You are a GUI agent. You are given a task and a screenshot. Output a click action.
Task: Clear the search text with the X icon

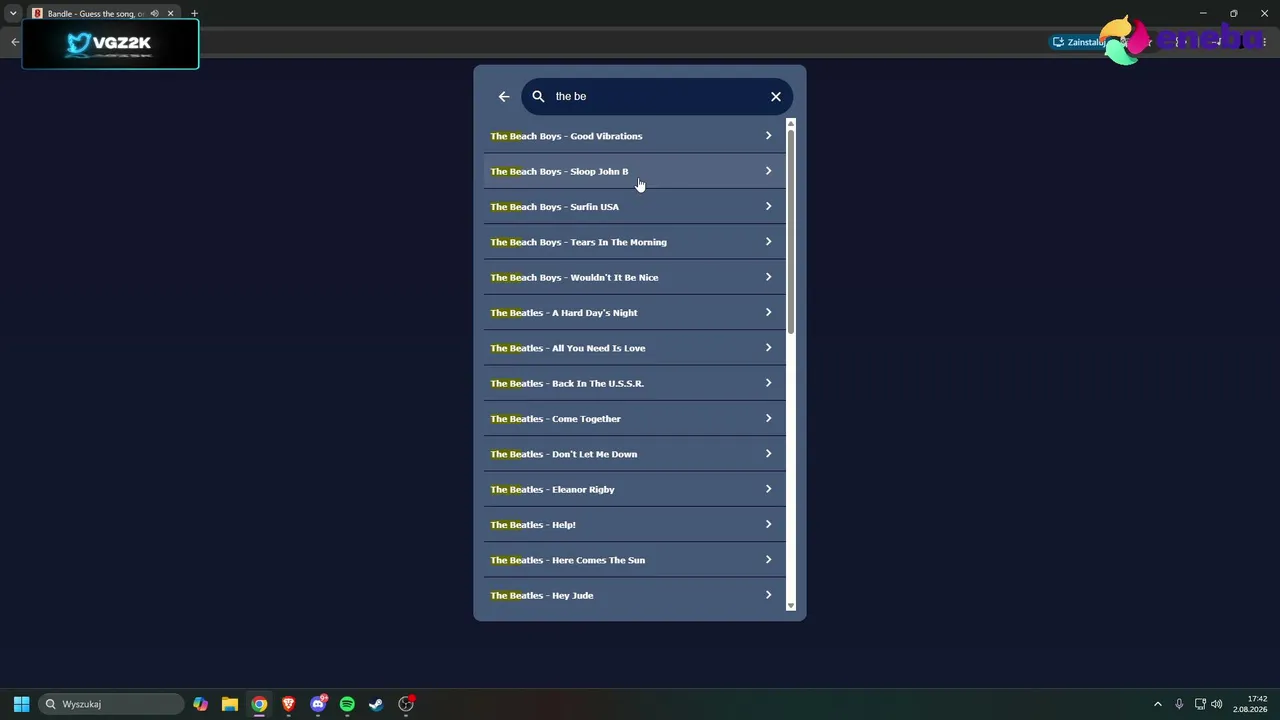point(776,96)
